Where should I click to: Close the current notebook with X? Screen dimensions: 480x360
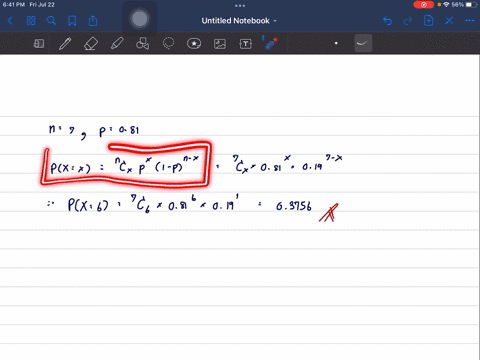(x=449, y=21)
